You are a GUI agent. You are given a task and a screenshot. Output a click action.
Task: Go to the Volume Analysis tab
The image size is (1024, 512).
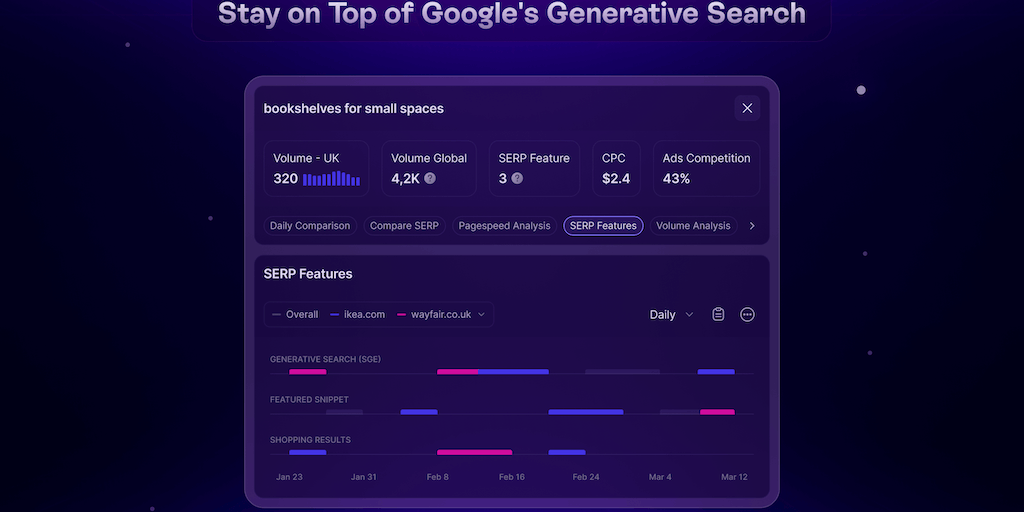click(693, 226)
